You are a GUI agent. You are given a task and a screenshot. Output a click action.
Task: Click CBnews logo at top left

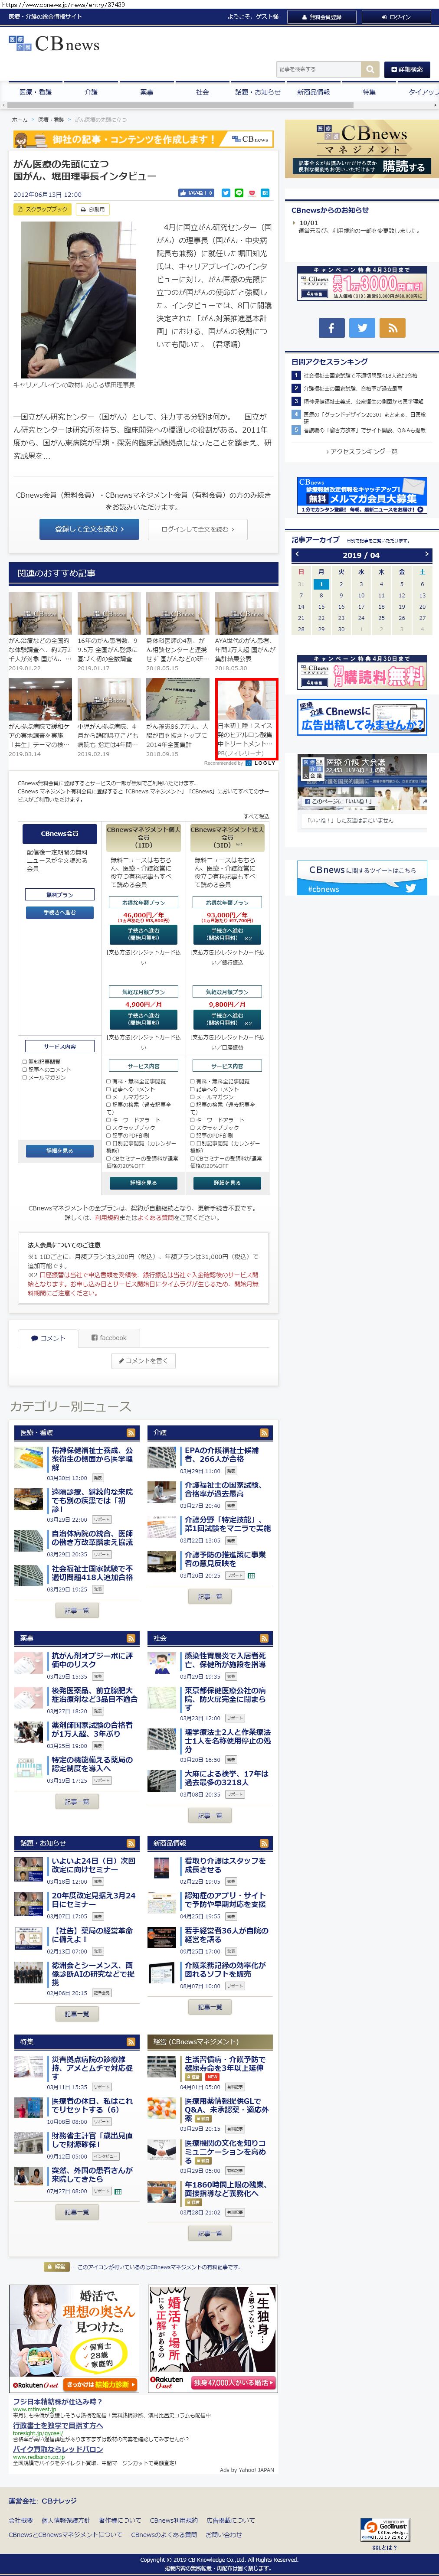[x=54, y=44]
